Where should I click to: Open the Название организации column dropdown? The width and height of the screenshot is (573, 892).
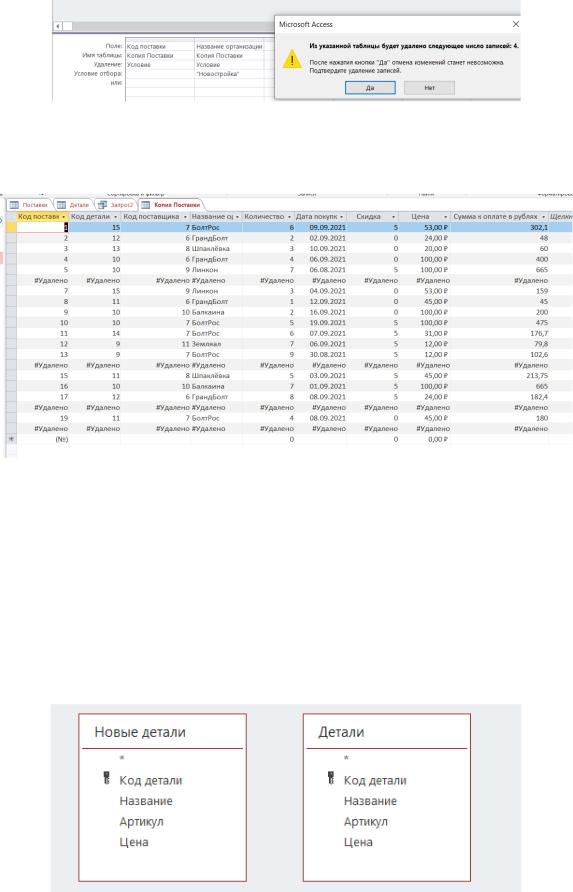click(237, 217)
